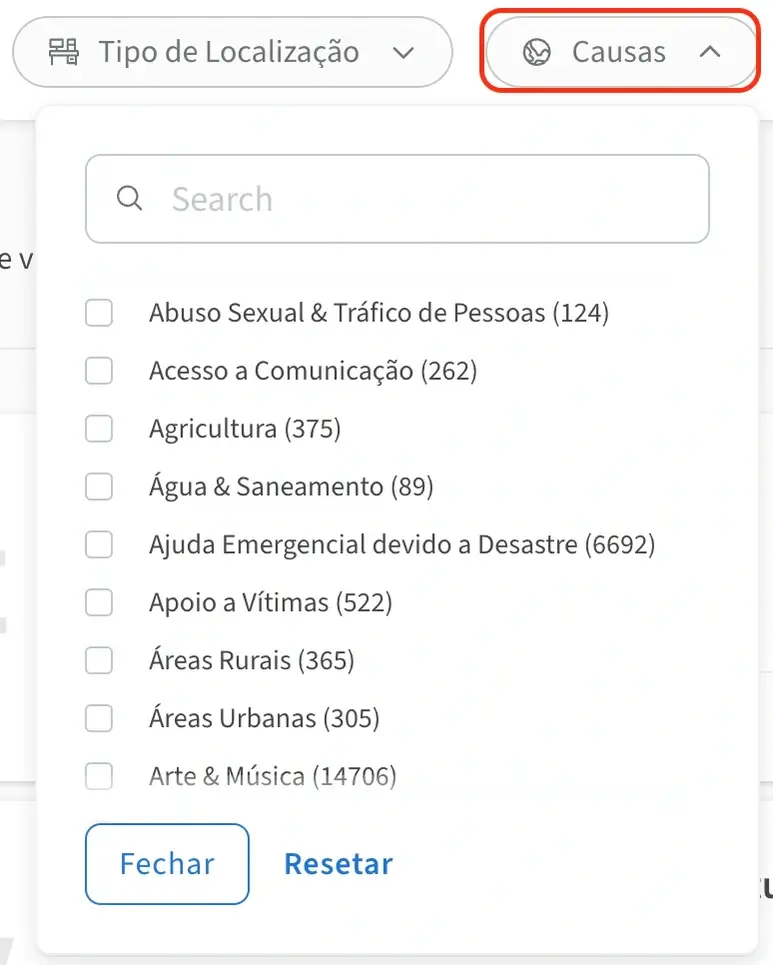Click the Causas globe icon

click(x=537, y=52)
